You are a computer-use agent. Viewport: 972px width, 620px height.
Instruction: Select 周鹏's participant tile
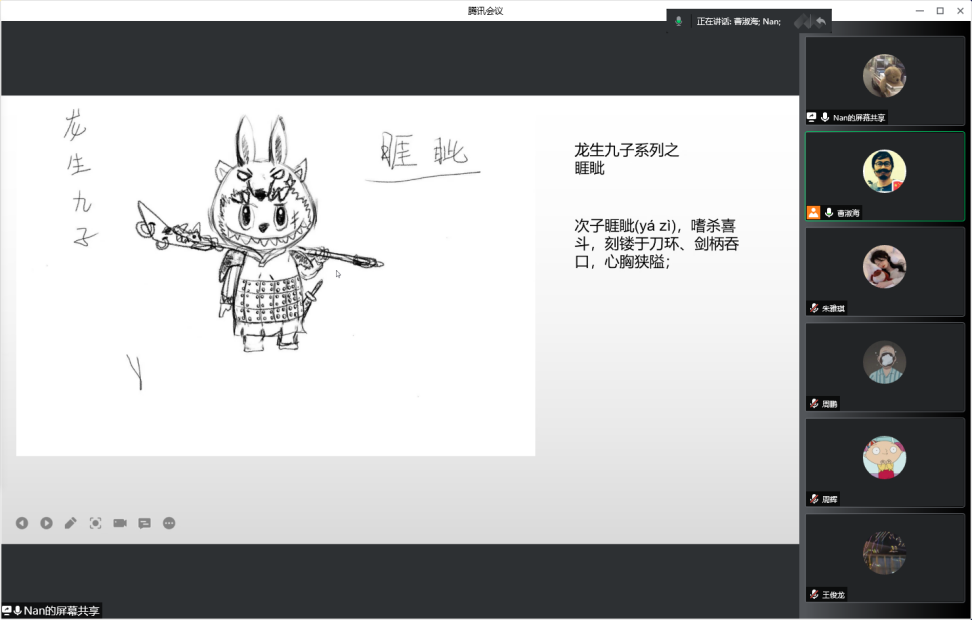pos(885,366)
